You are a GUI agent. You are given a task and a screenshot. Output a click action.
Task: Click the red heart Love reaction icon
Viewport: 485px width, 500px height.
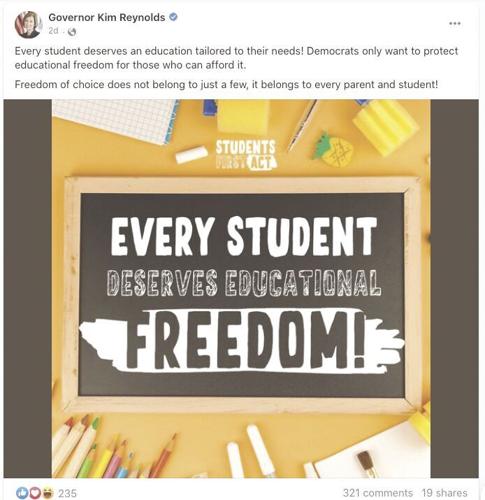point(35,493)
